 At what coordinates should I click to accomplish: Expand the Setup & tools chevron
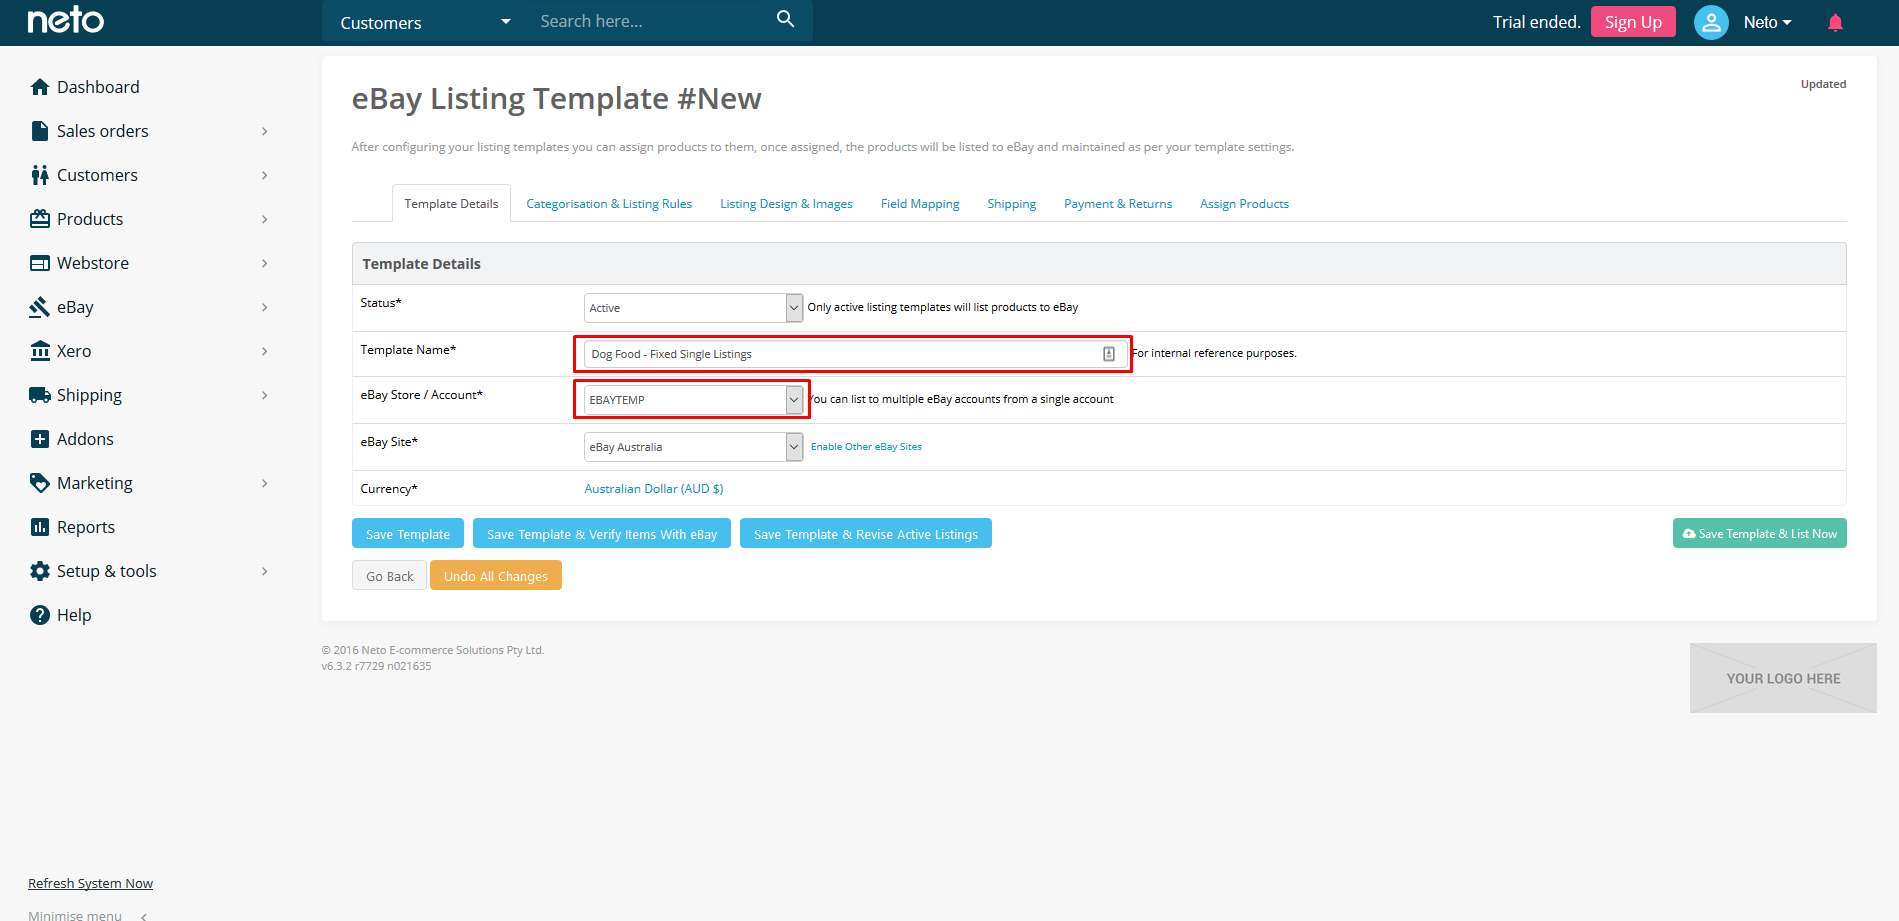[265, 571]
